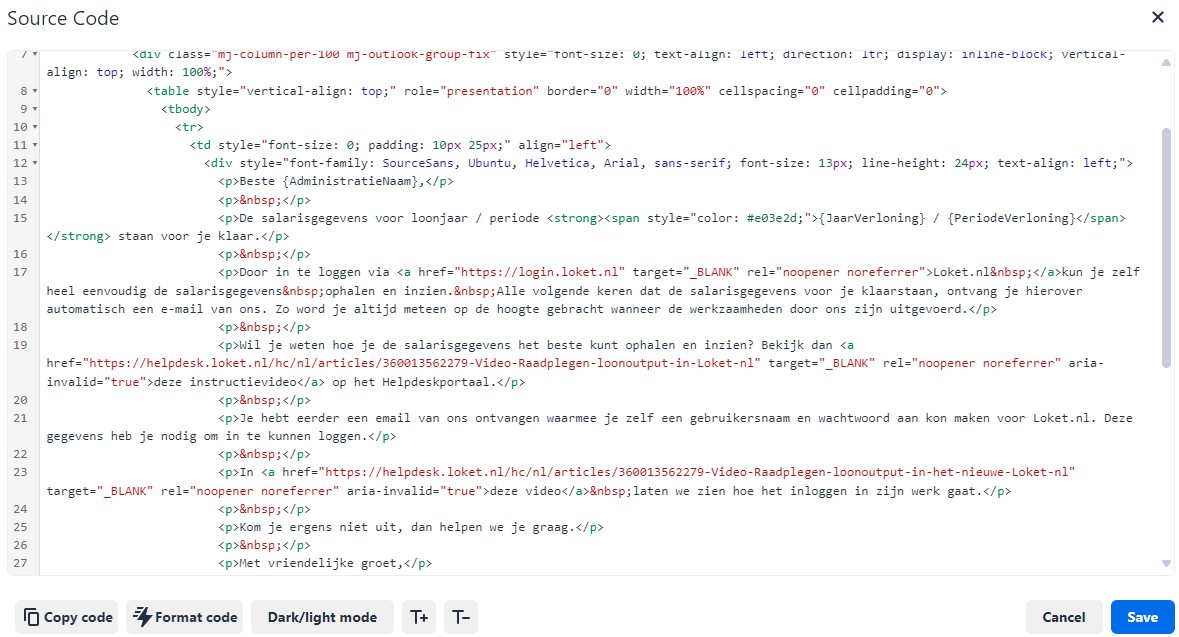
Task: Place cursor in 'Beste {AdministratieNaam}' line
Action: point(330,181)
